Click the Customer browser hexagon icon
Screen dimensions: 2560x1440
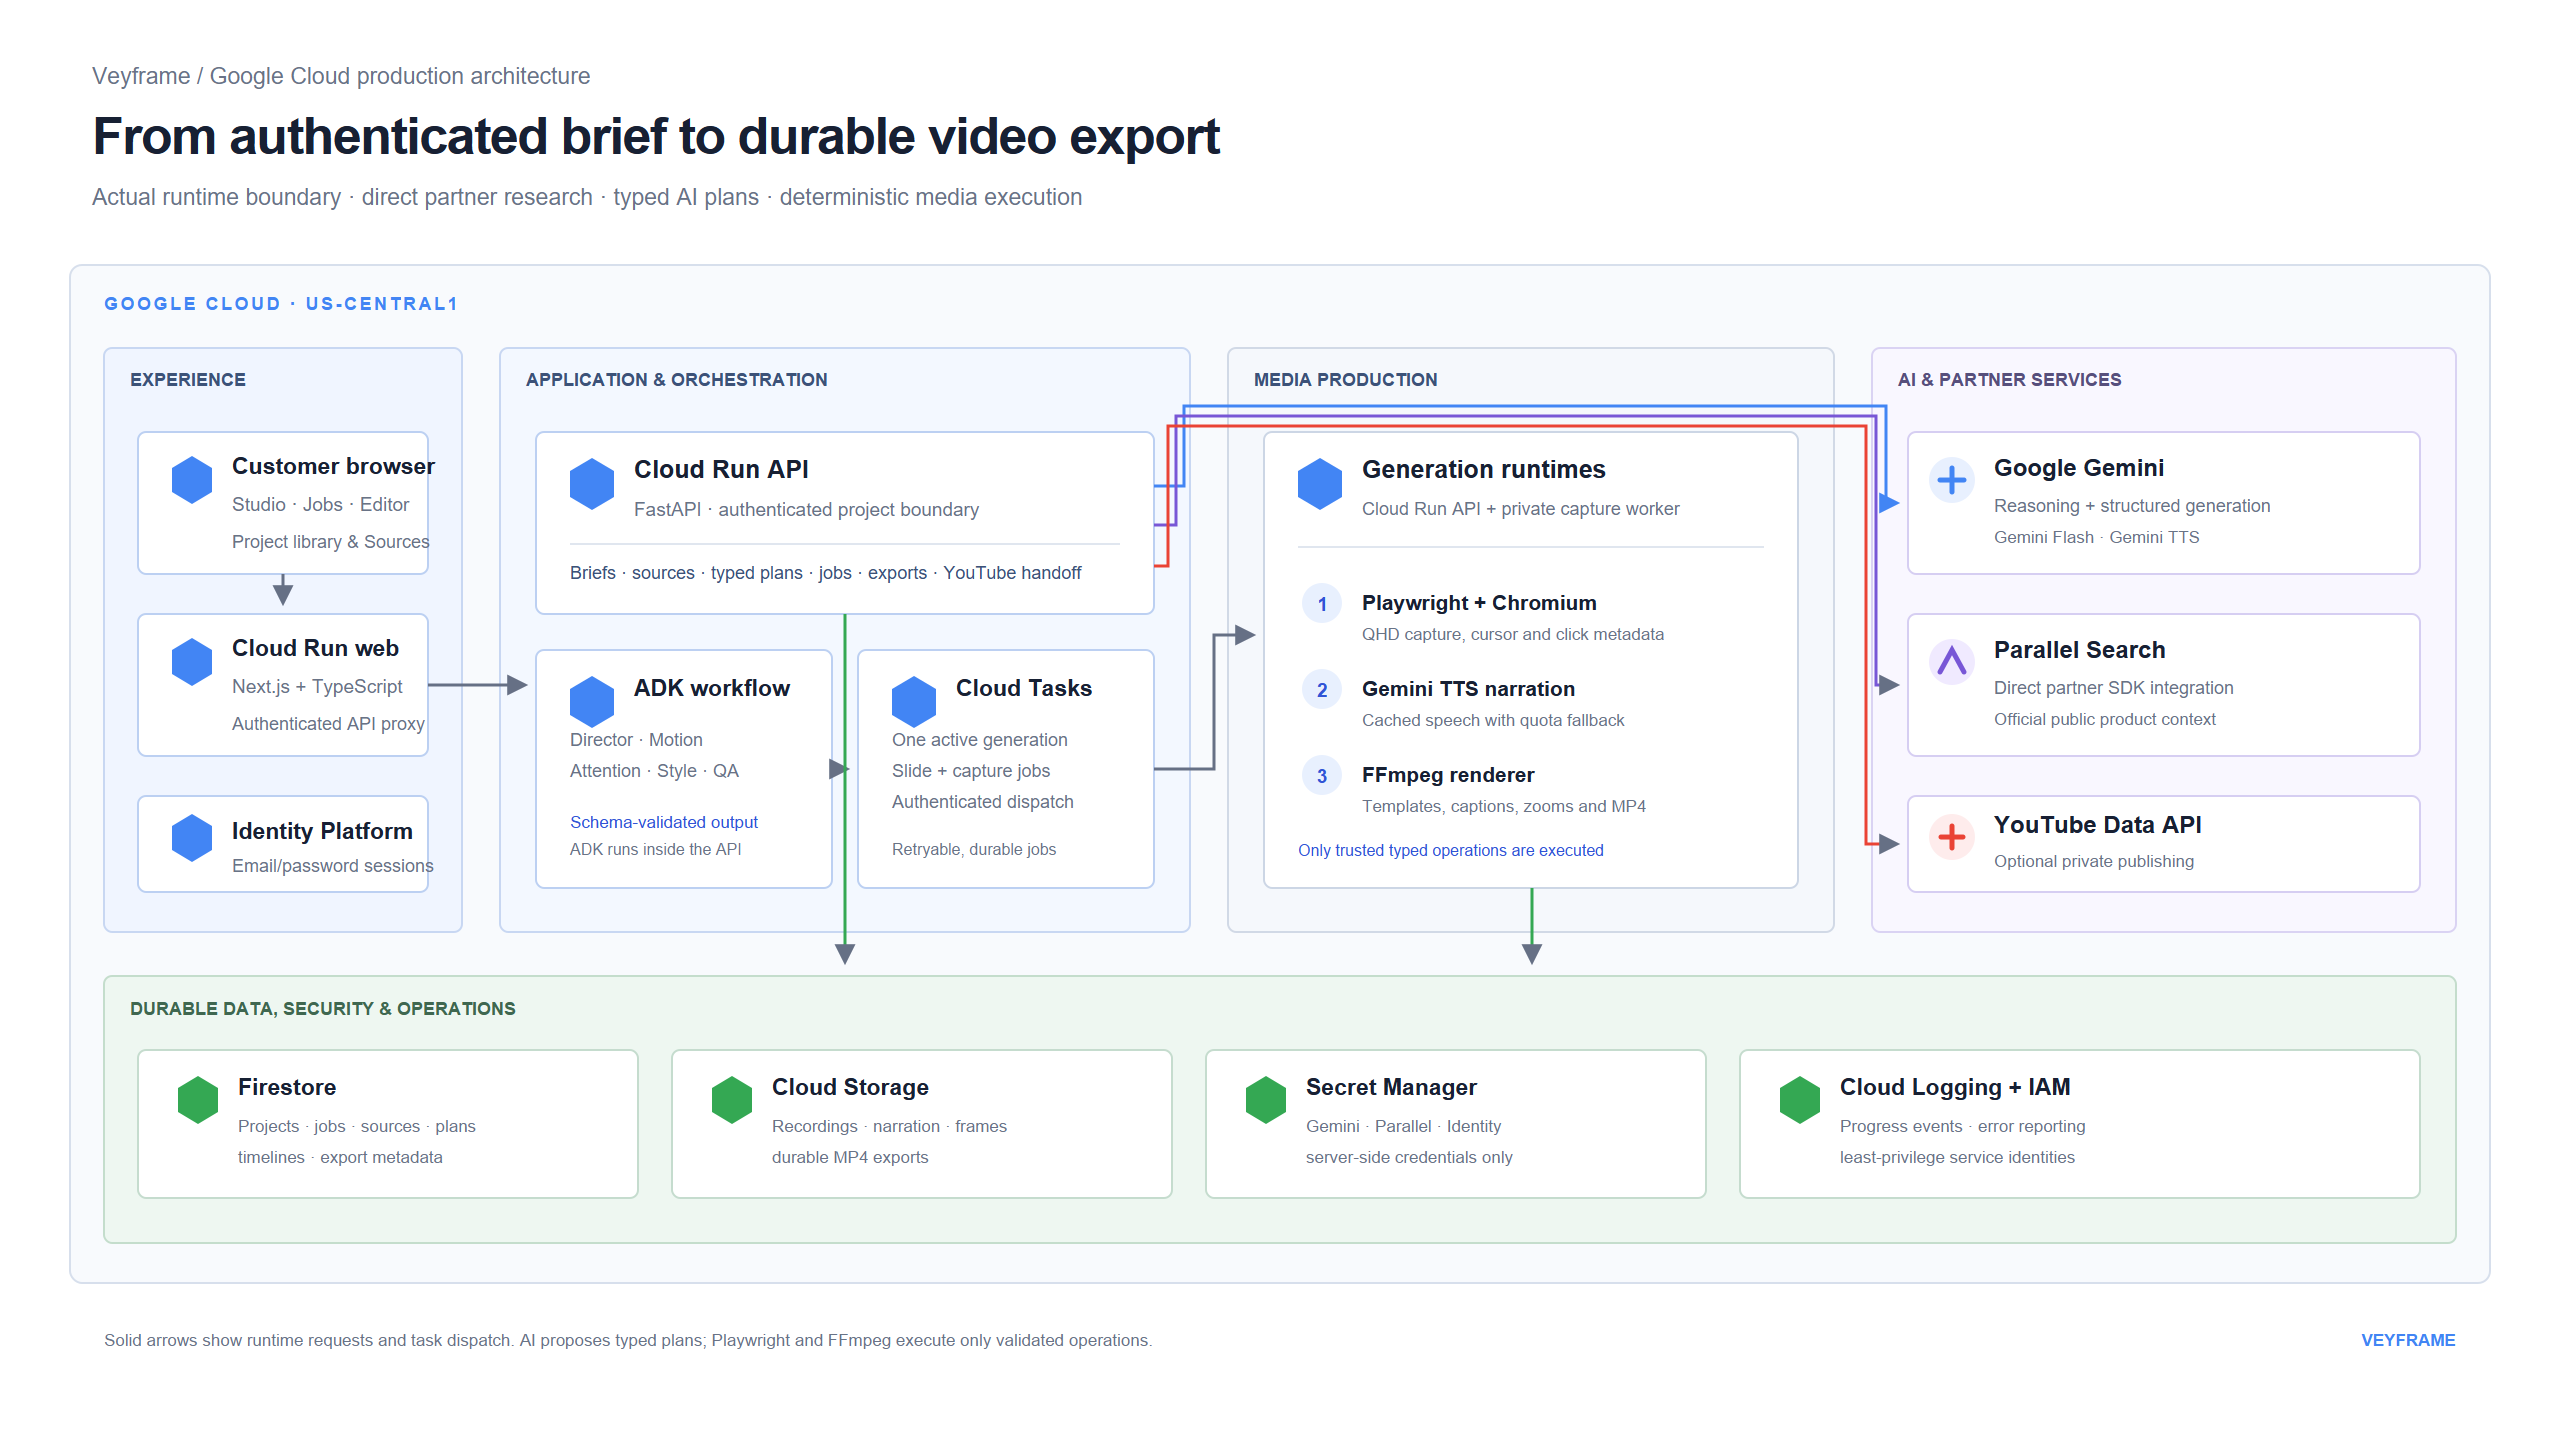coord(192,480)
